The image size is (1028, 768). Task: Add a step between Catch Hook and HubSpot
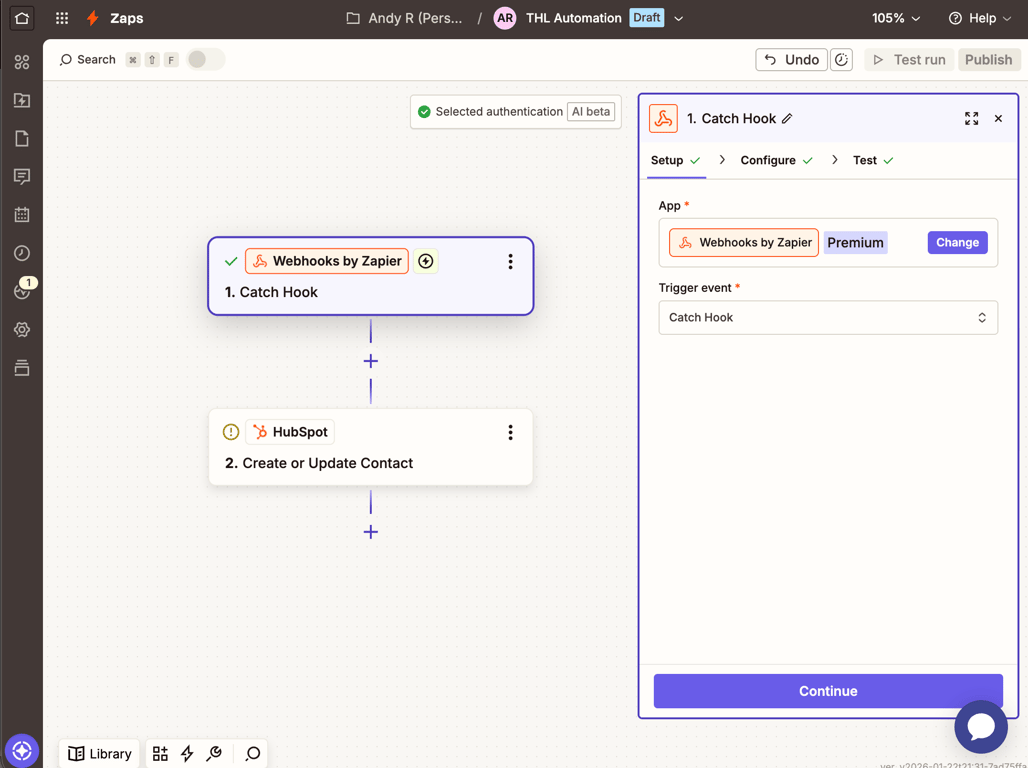pyautogui.click(x=371, y=361)
